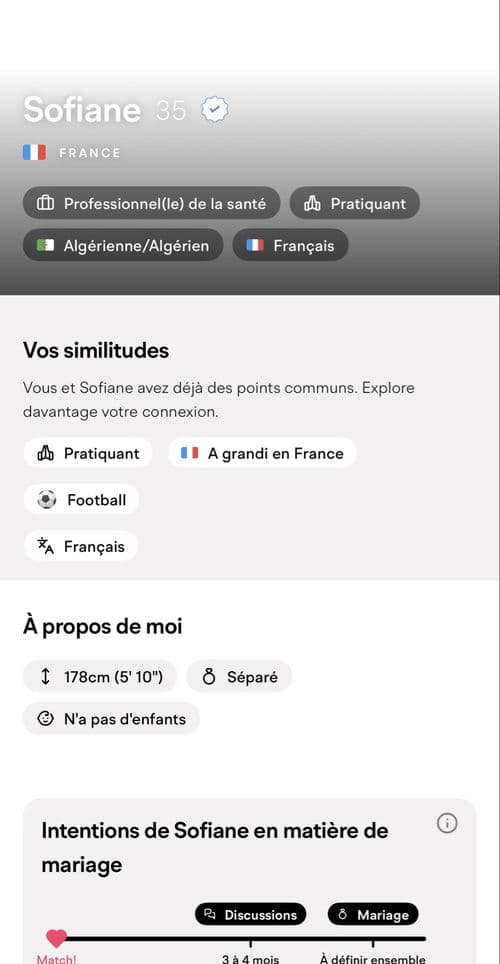The width and height of the screenshot is (500, 964).
Task: Tap the football icon in similarities
Action: click(x=46, y=500)
